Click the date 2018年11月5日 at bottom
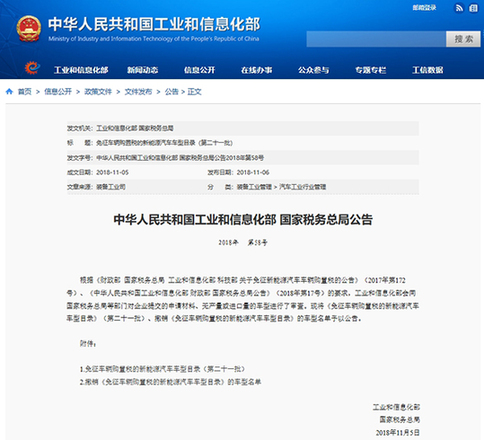 [398, 432]
